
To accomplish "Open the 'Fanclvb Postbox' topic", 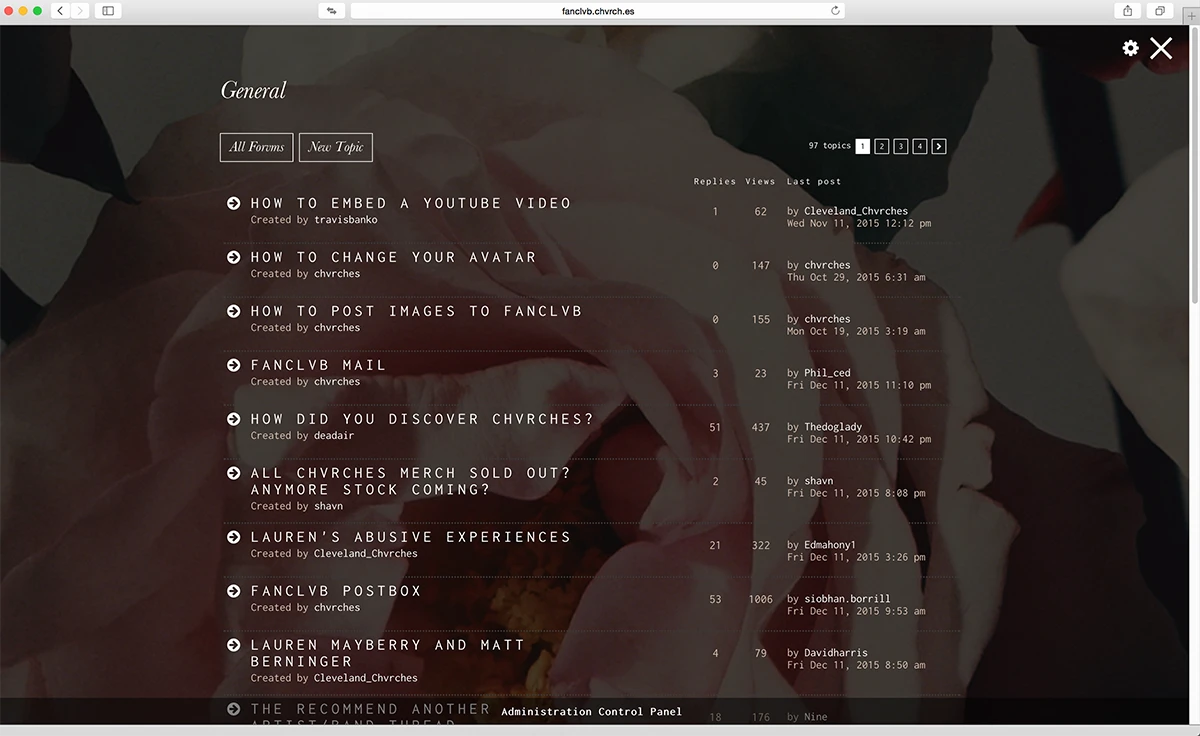I will click(336, 591).
